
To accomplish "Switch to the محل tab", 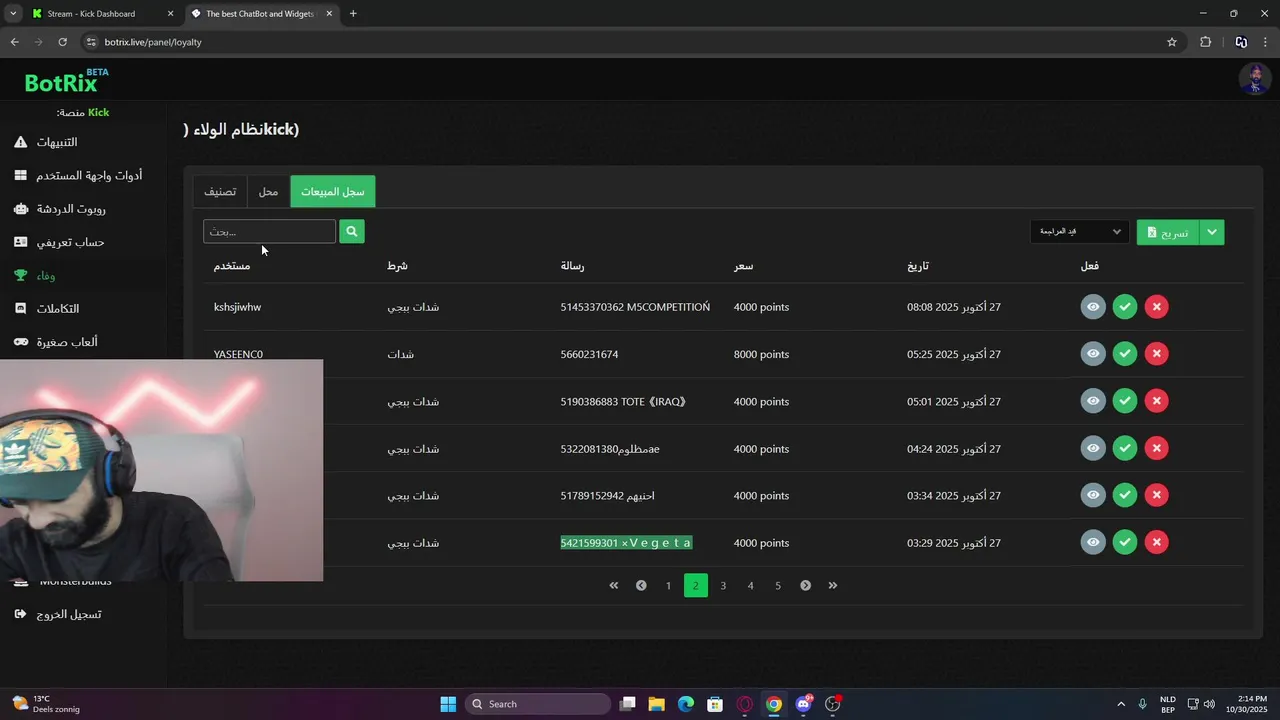I will pos(268,191).
